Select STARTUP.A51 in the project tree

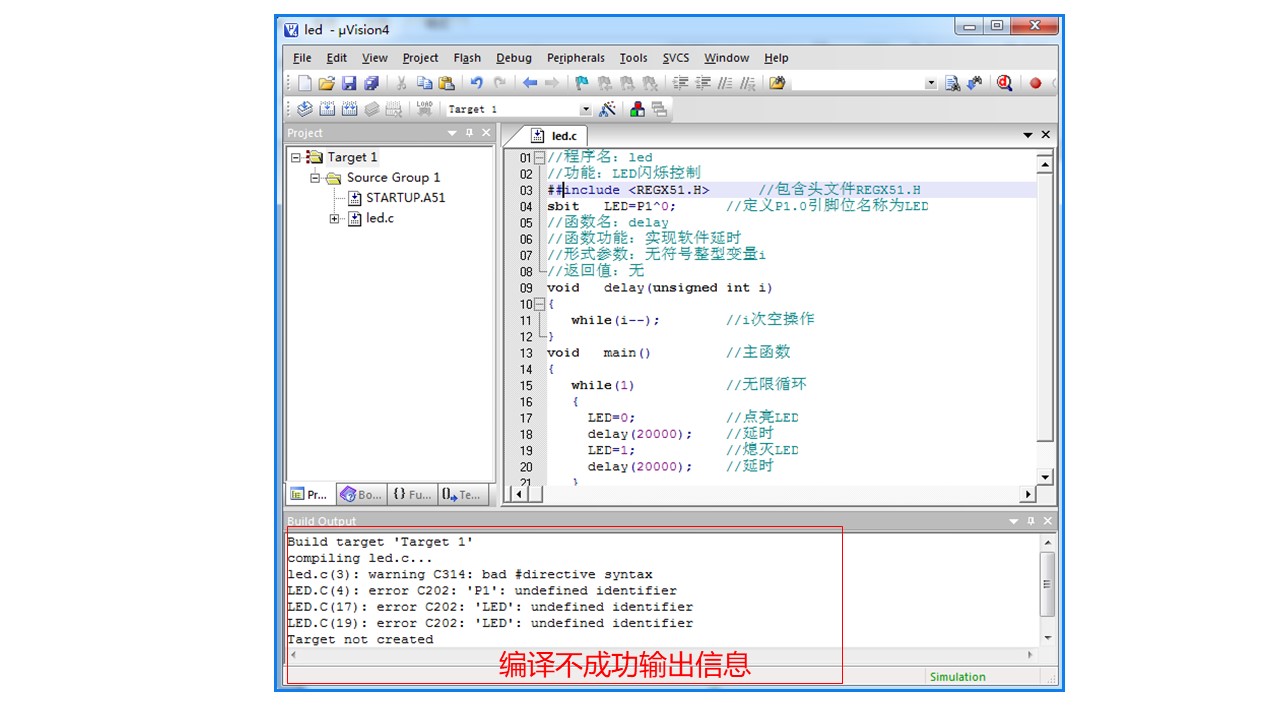pos(405,198)
